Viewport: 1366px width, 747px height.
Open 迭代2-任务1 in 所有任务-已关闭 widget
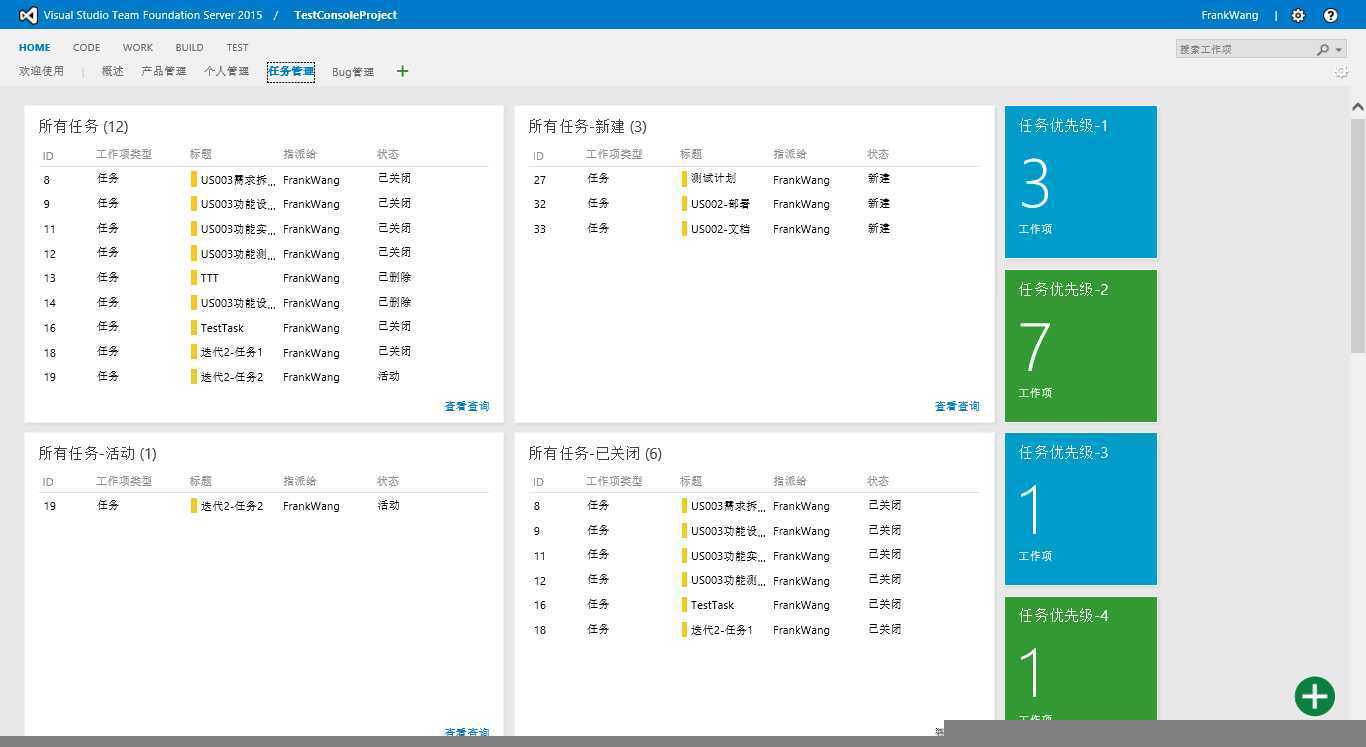click(x=722, y=630)
